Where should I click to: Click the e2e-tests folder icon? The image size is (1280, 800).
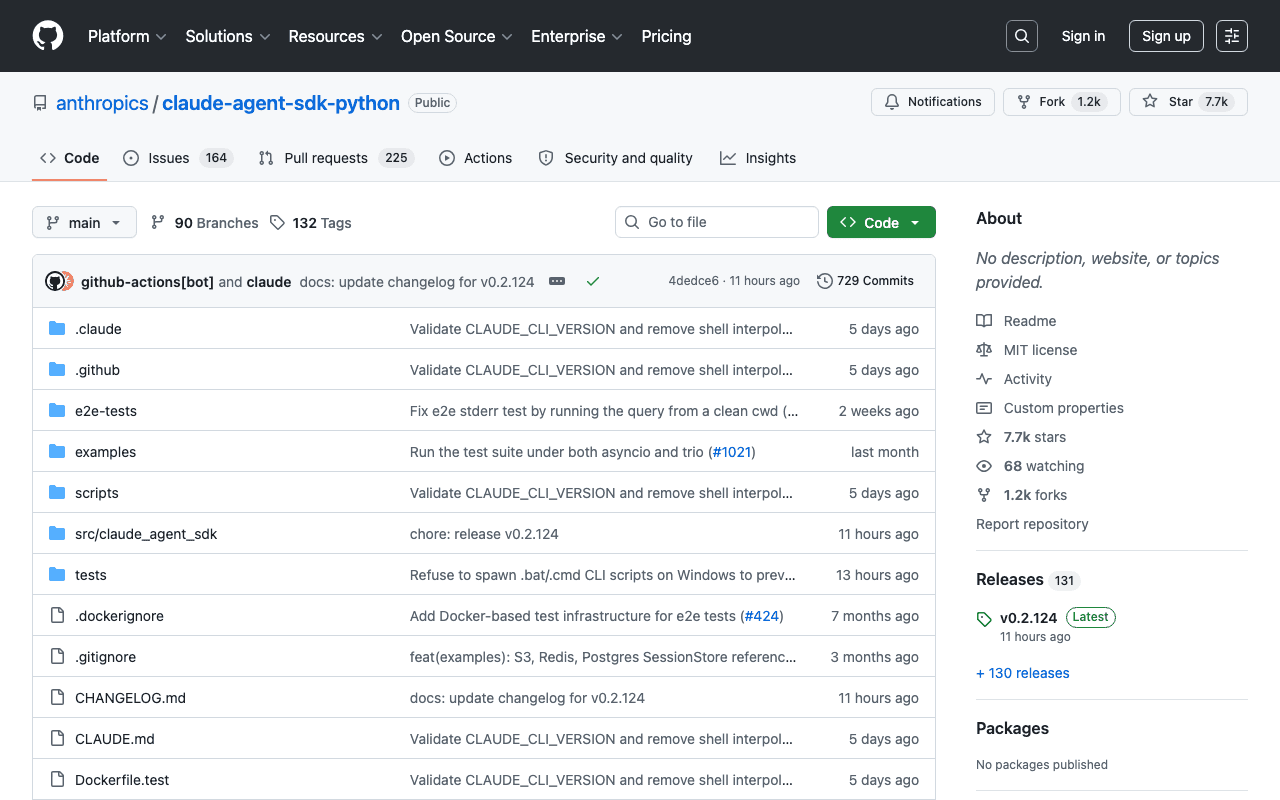[57, 411]
